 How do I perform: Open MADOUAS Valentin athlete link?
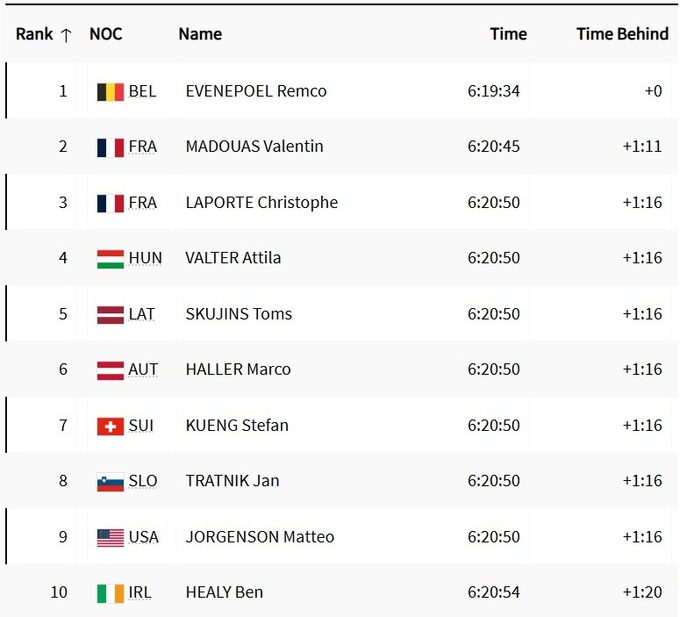coord(254,146)
